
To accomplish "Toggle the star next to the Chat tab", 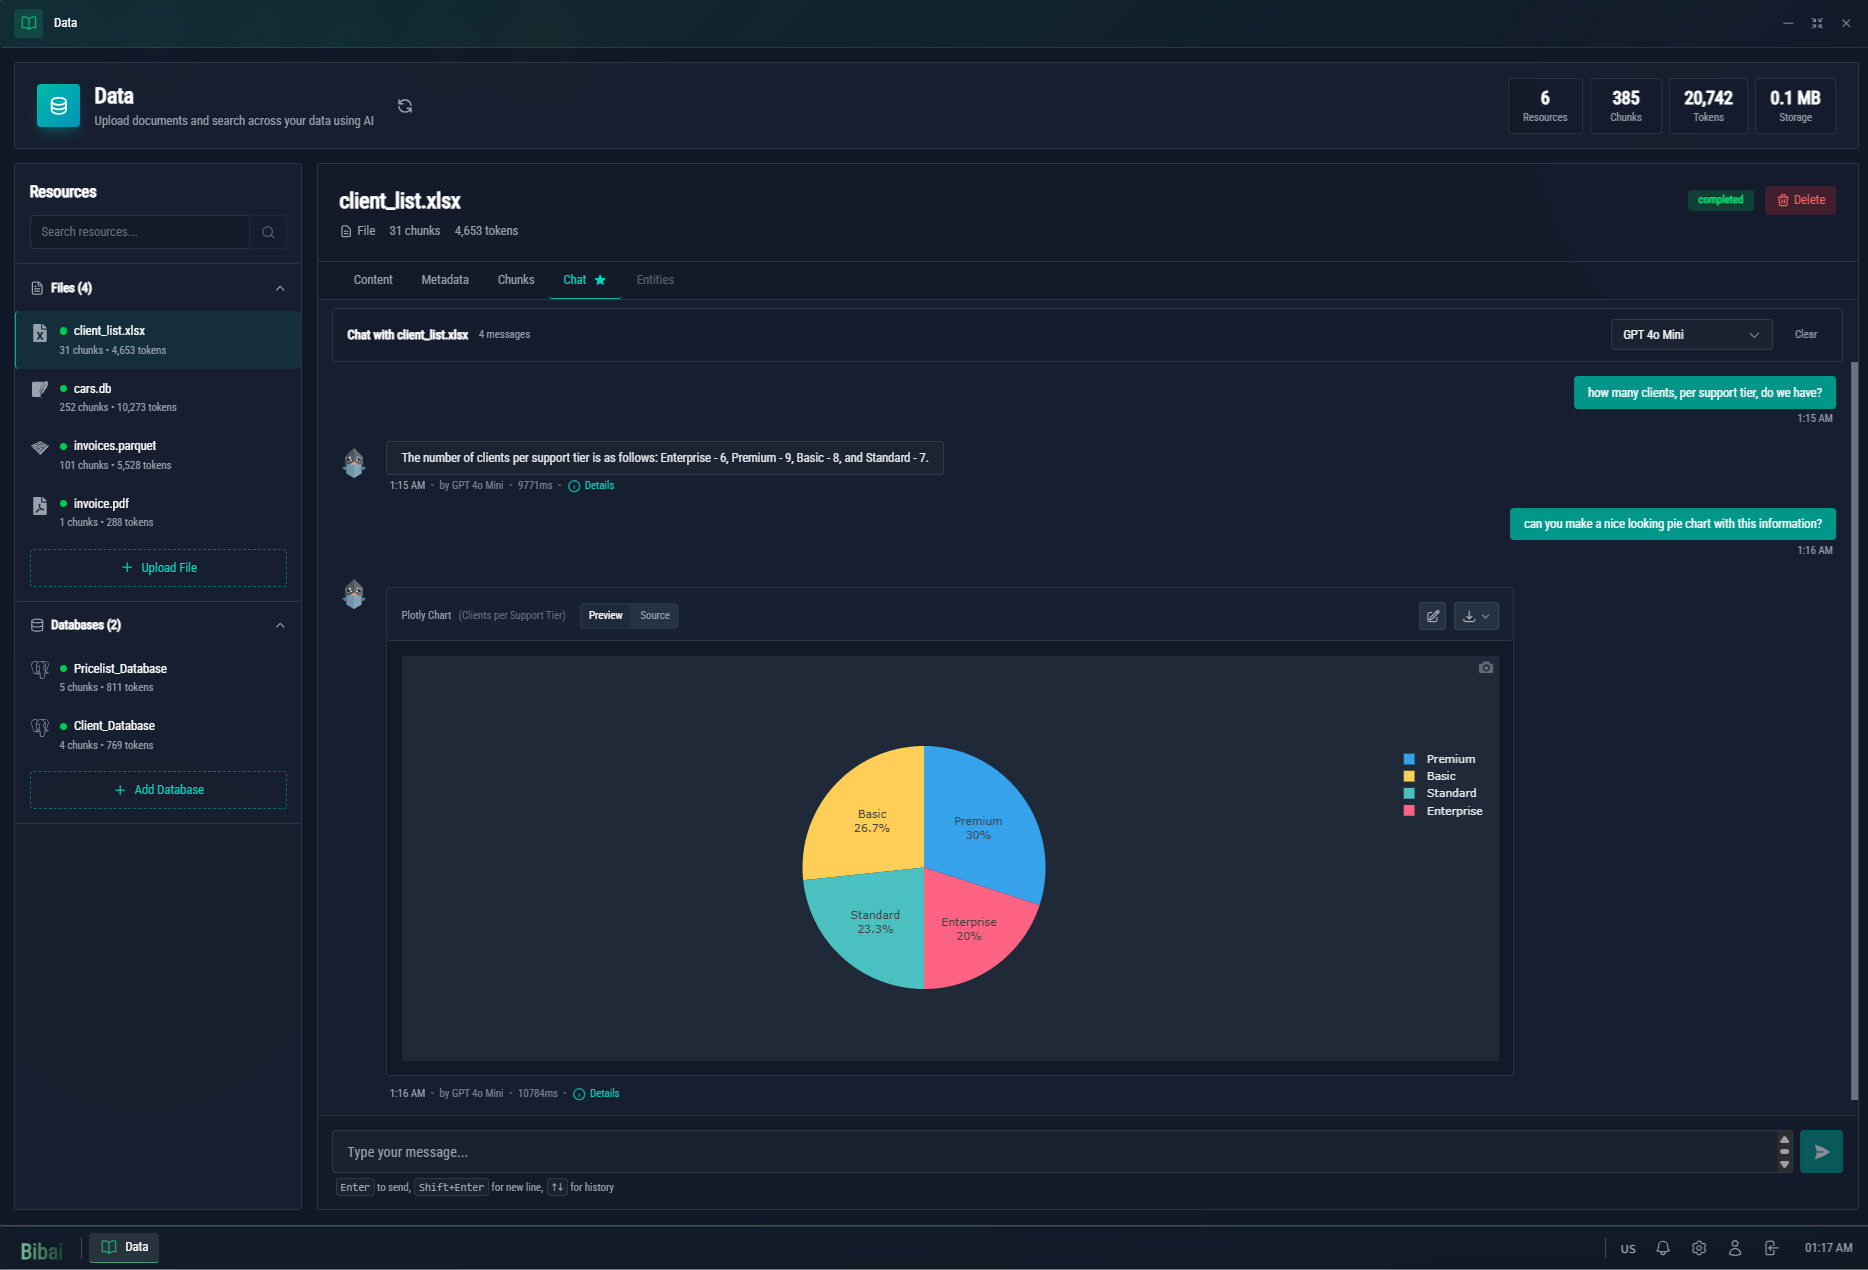I will (600, 280).
